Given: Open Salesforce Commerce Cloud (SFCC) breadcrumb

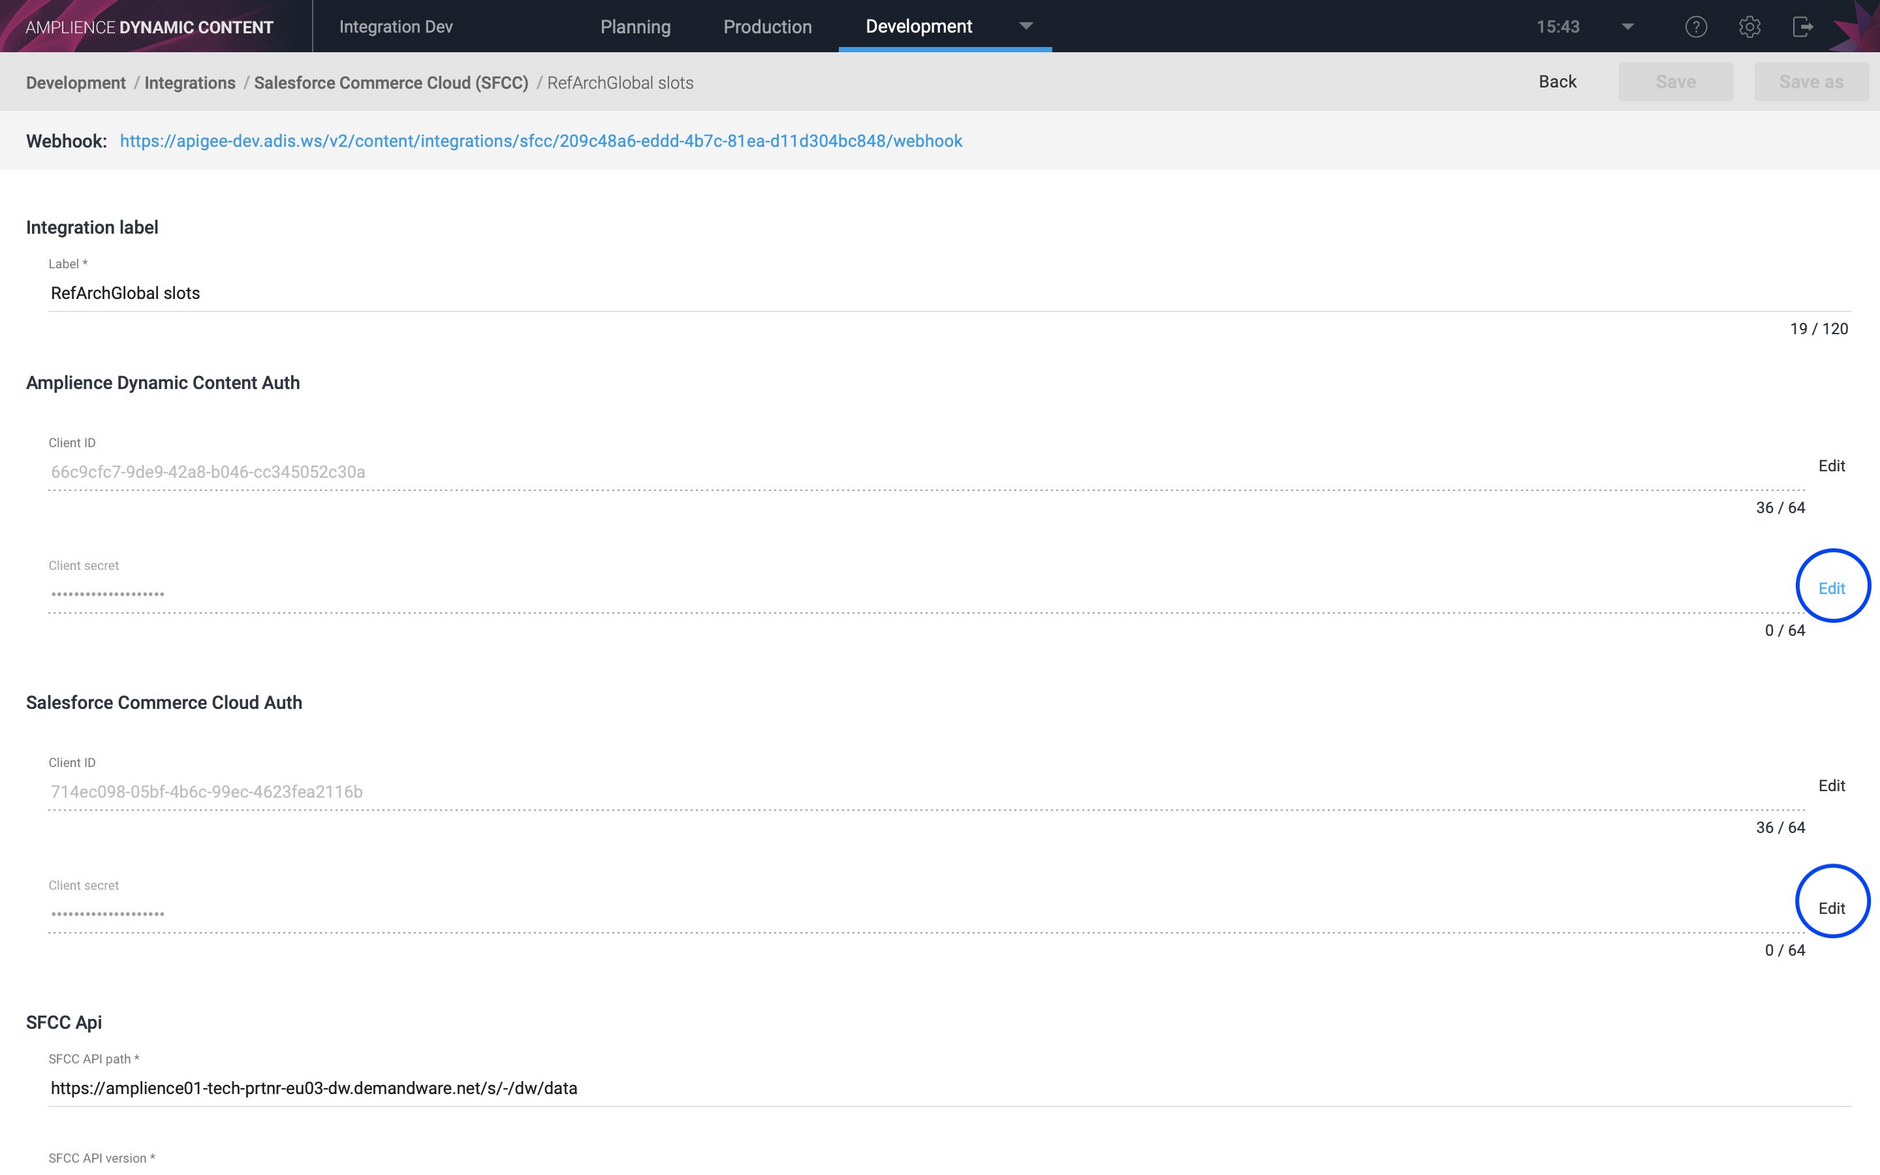Looking at the screenshot, I should coord(391,83).
